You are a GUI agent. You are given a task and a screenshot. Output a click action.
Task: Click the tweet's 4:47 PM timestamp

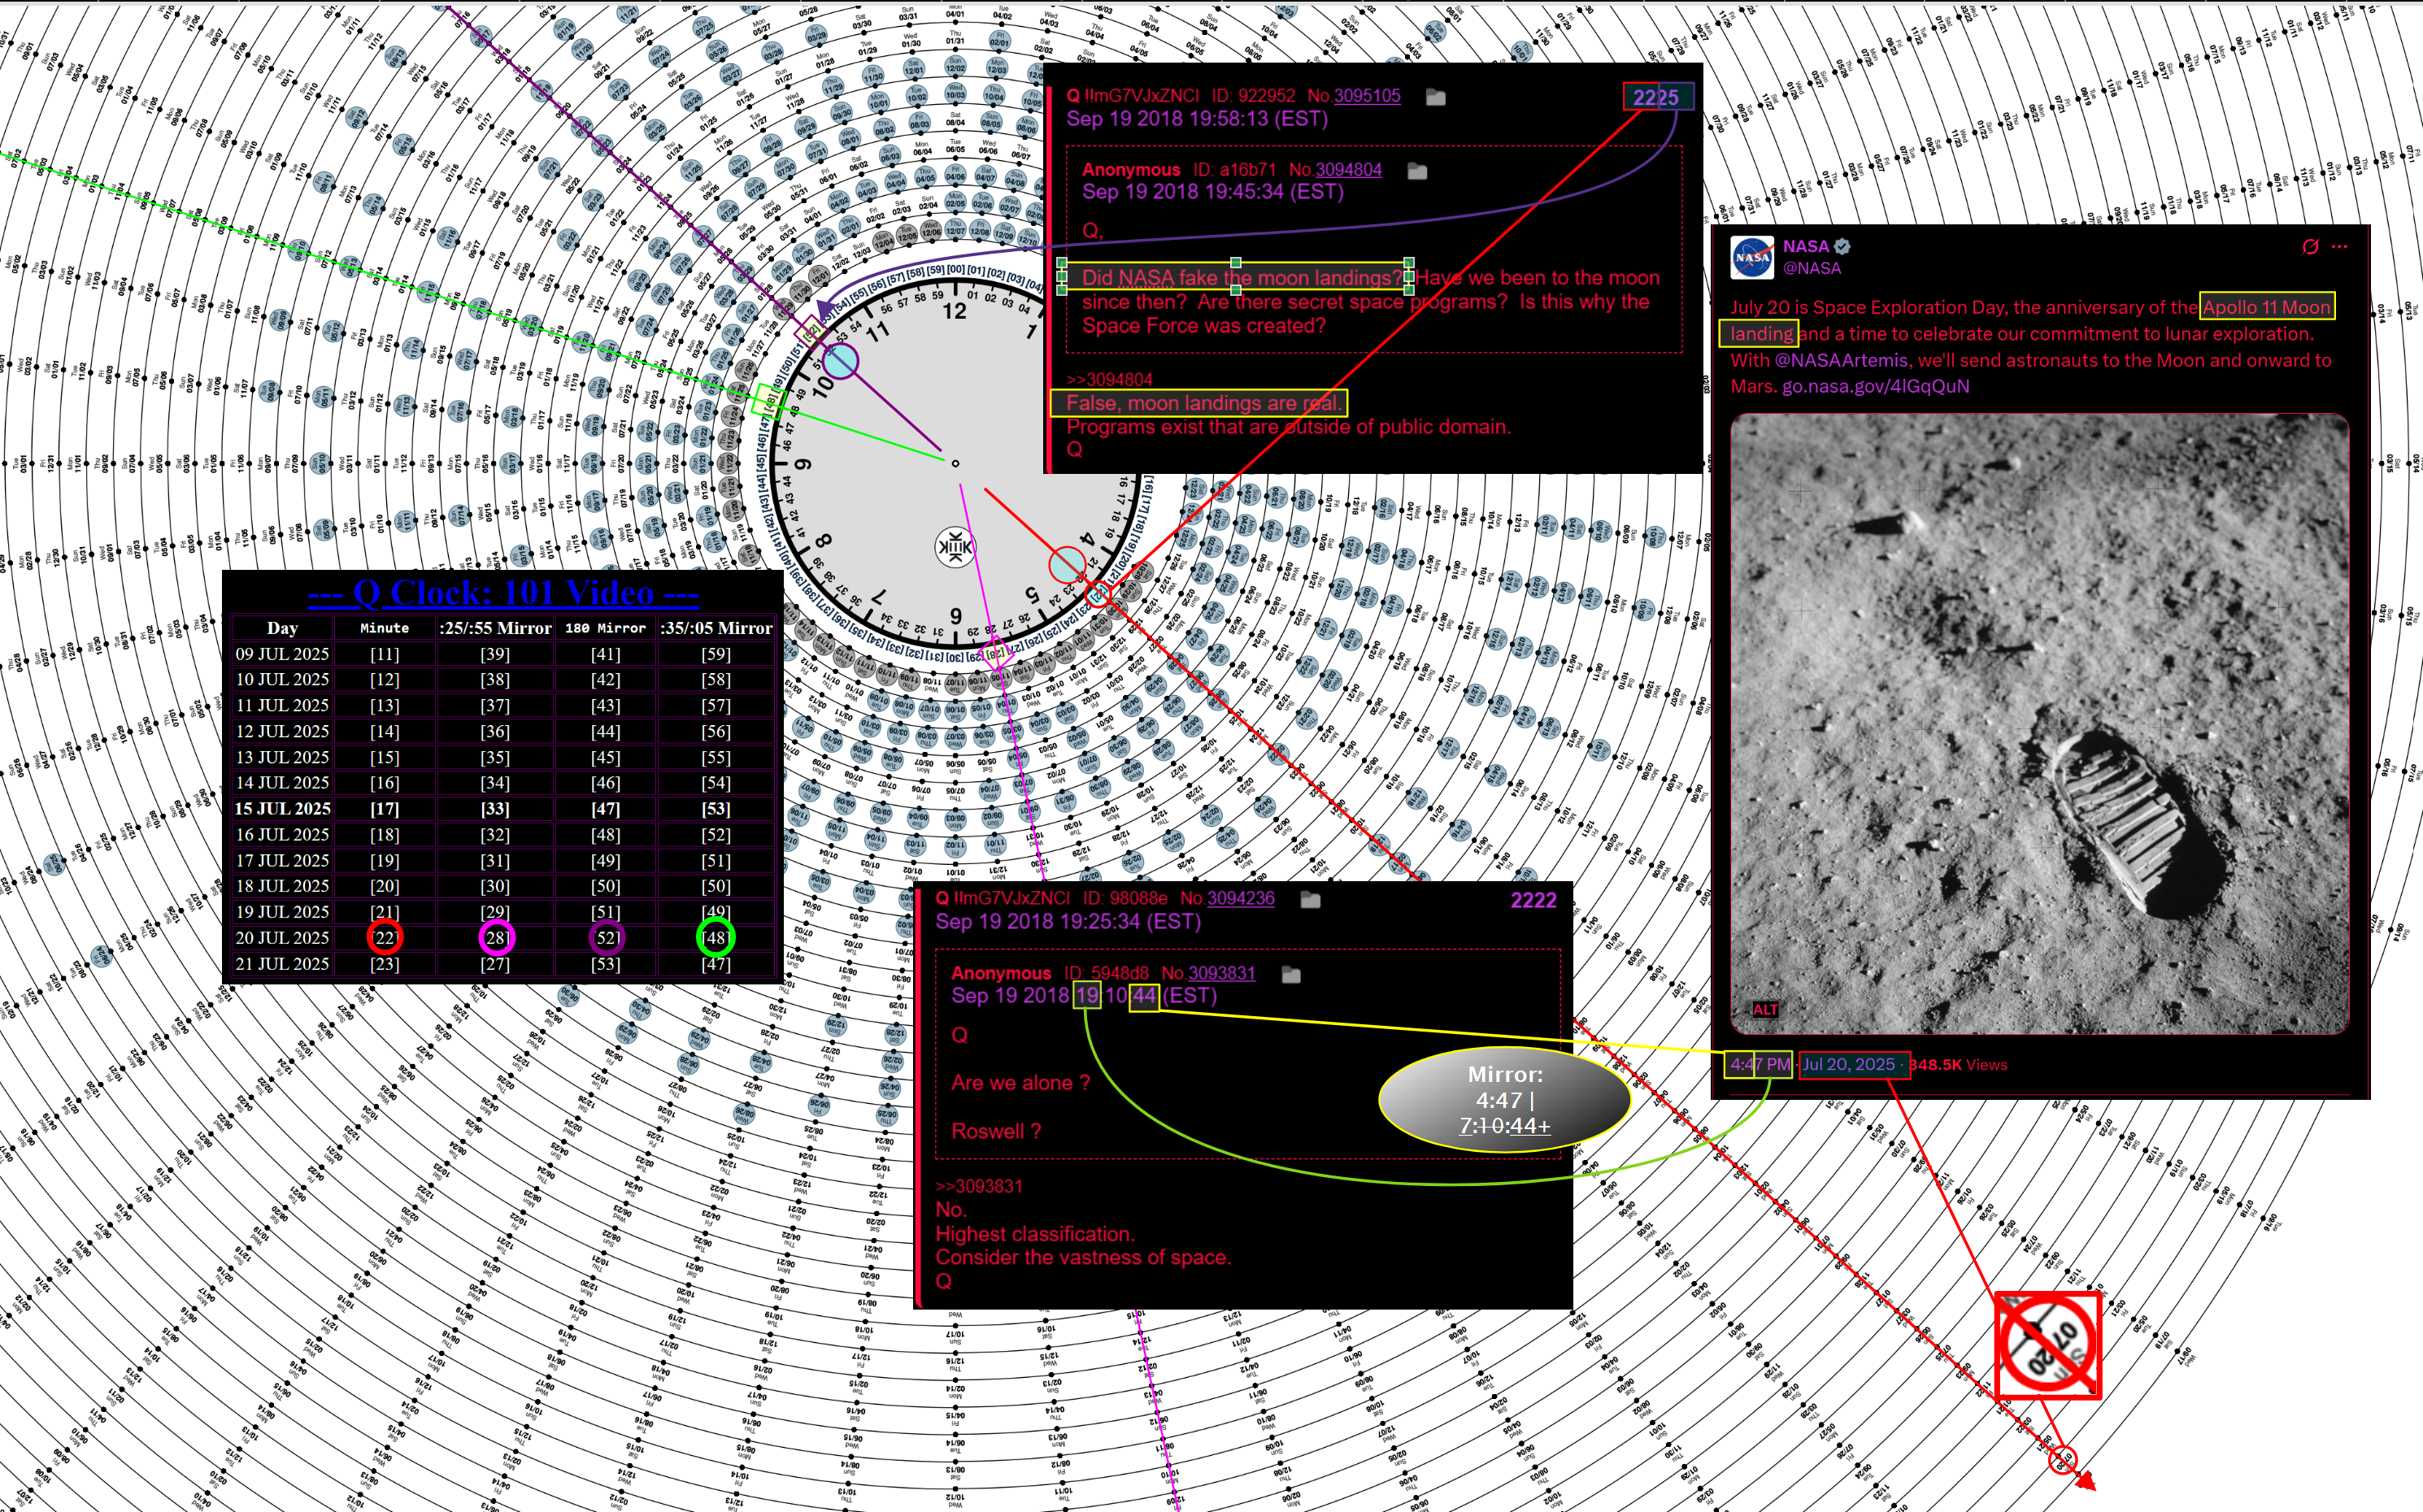click(x=1760, y=1064)
